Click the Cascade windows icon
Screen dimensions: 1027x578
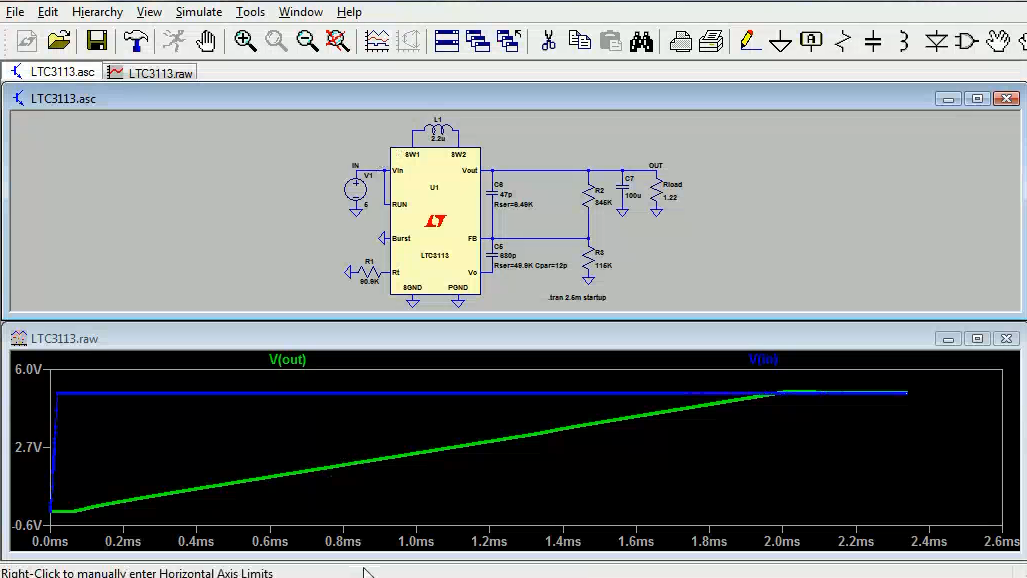pos(478,41)
